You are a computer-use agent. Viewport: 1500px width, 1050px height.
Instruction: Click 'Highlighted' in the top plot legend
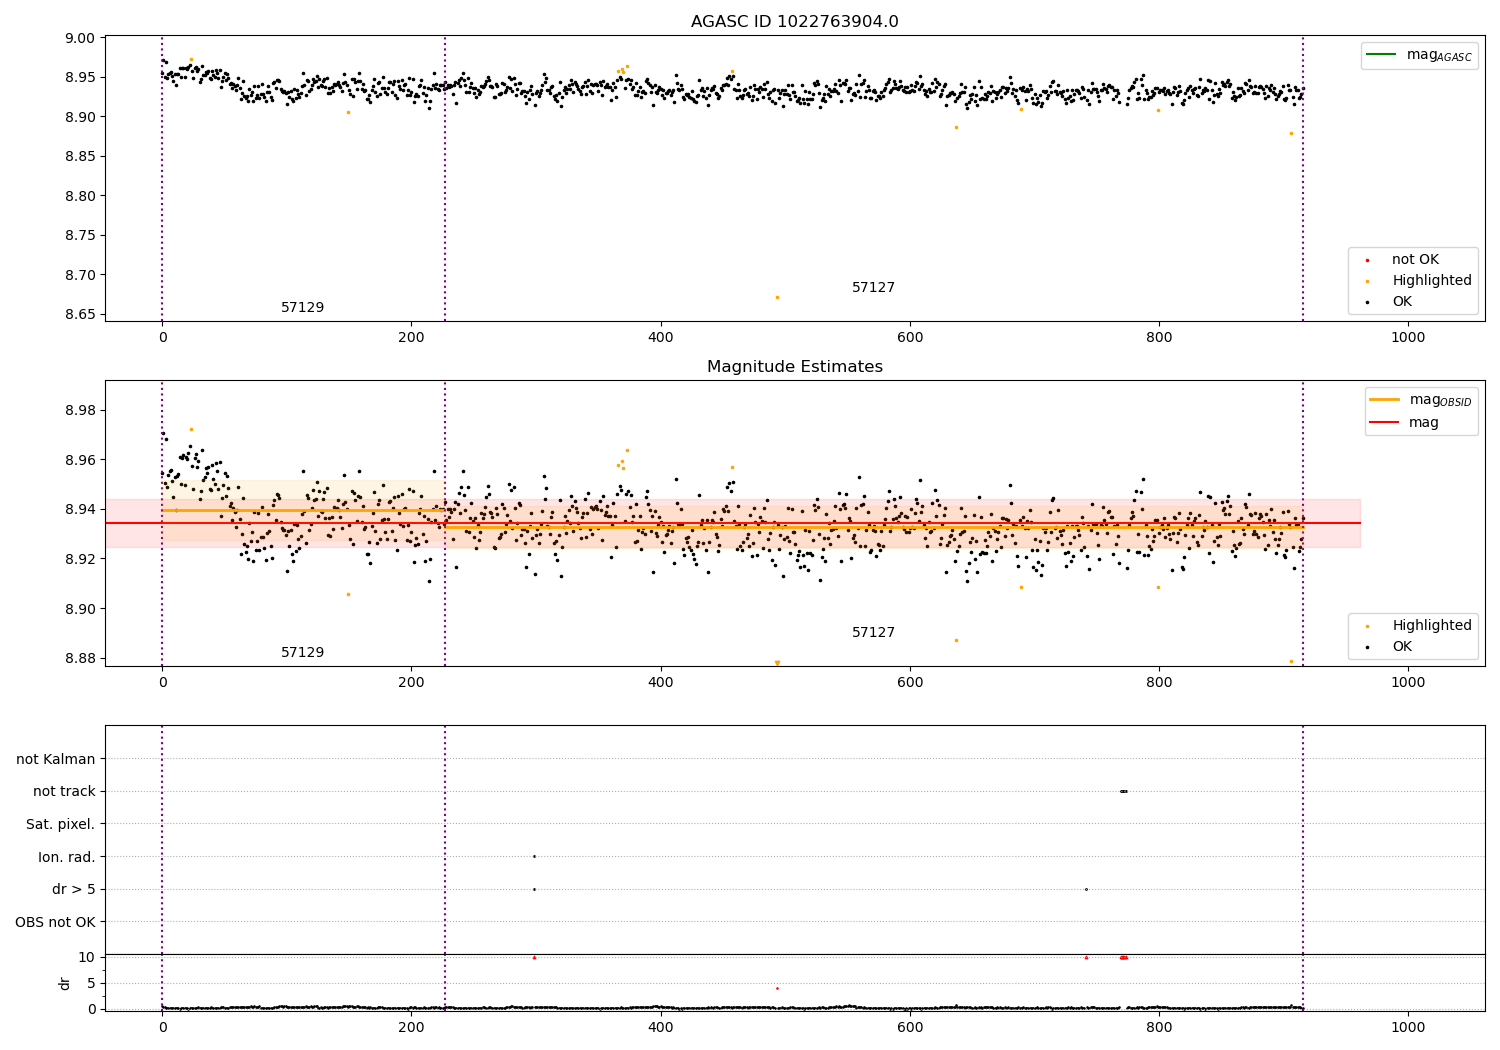(x=1419, y=281)
